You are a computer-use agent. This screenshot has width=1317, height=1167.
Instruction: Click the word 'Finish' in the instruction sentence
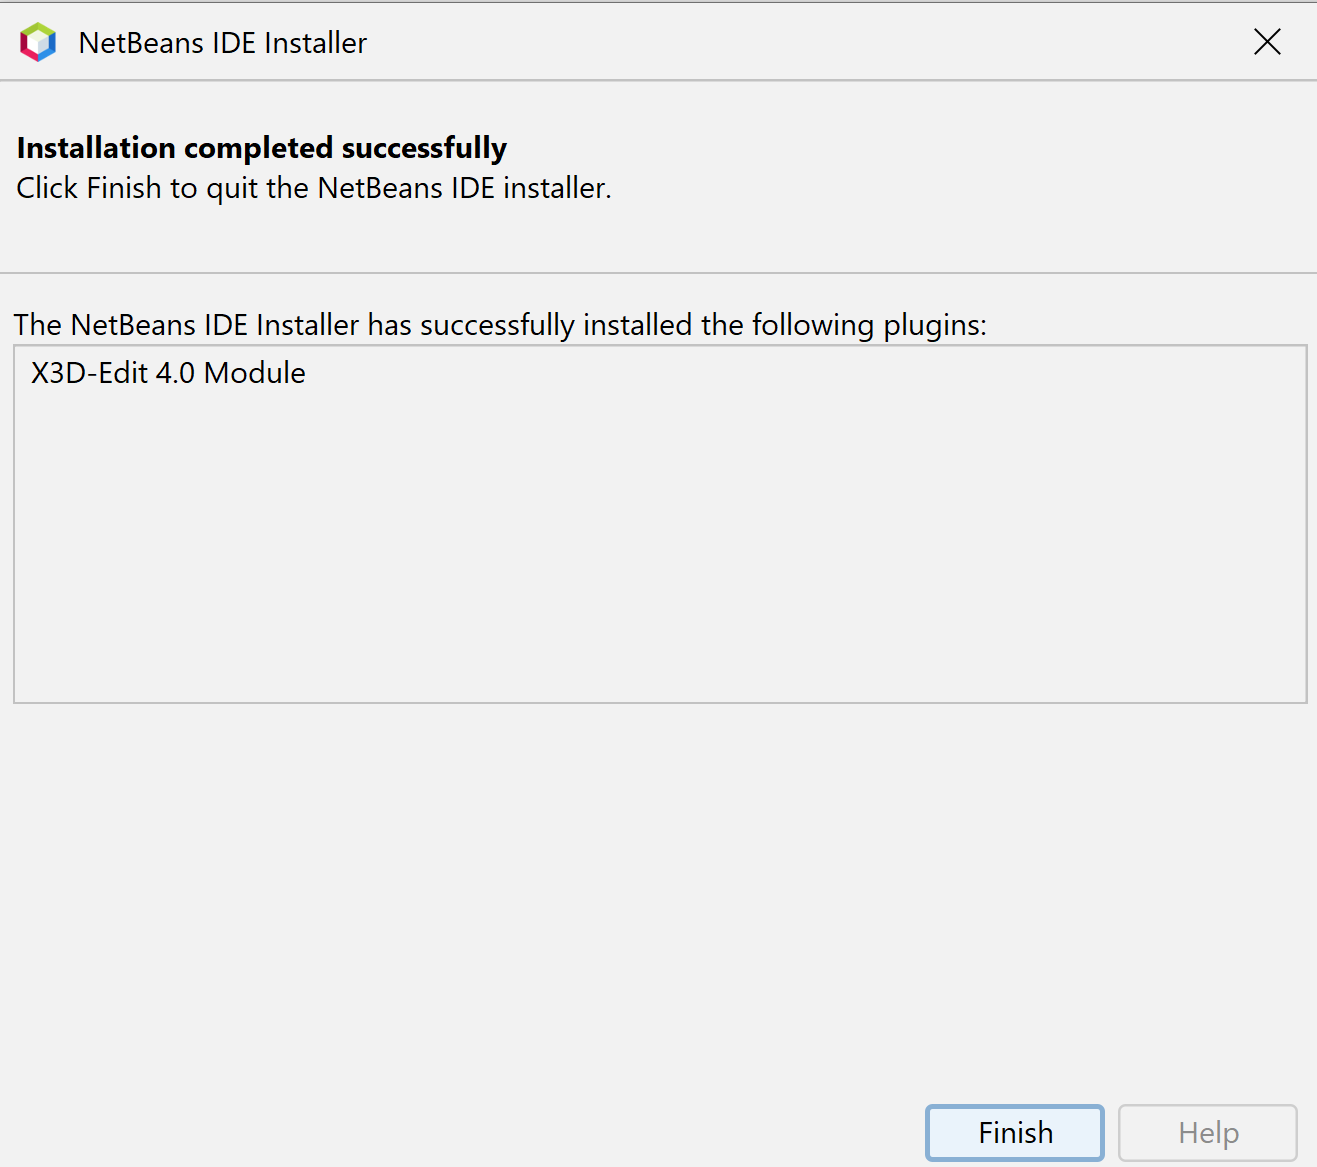124,188
